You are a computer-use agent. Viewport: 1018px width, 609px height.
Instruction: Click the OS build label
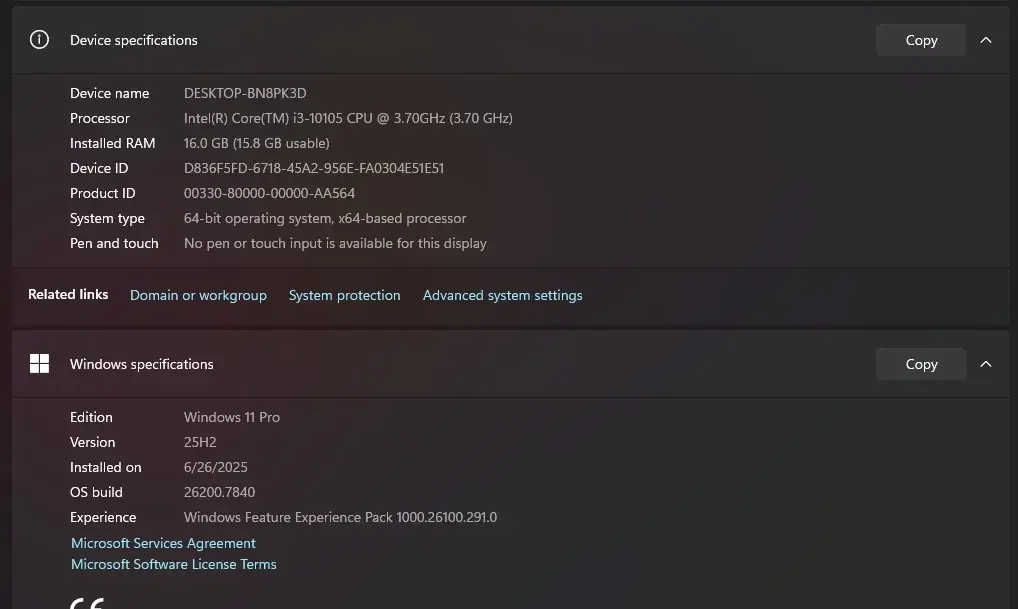(x=96, y=492)
